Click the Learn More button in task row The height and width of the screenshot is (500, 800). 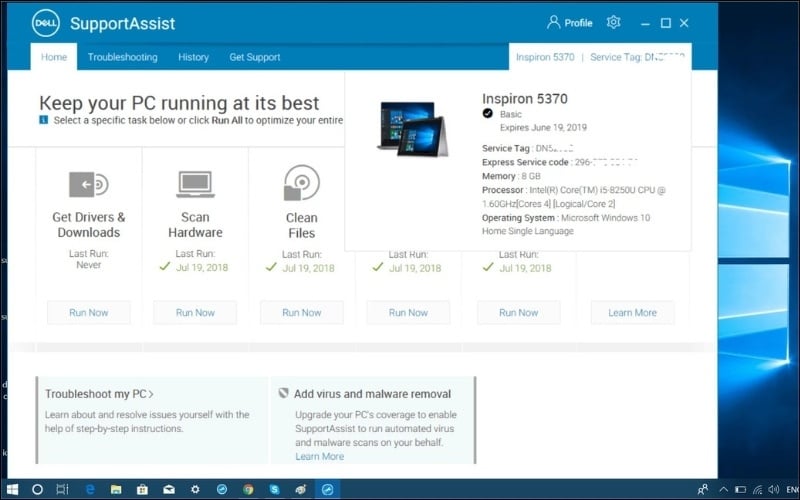(x=633, y=312)
